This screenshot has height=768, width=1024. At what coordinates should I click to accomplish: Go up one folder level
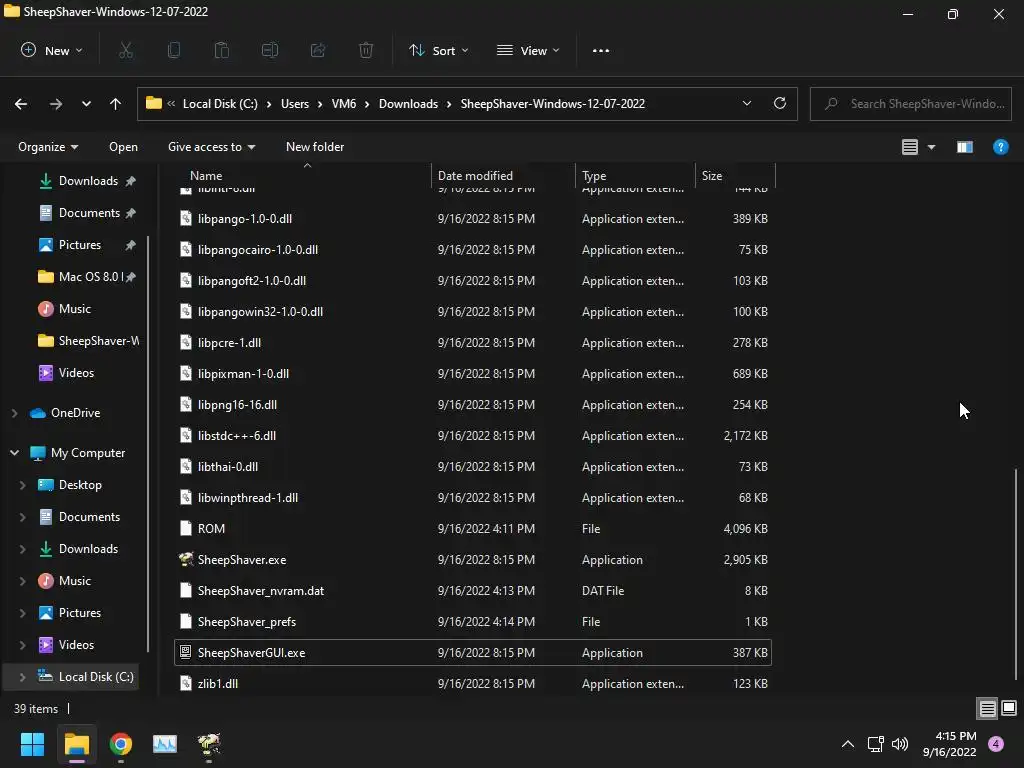116,104
